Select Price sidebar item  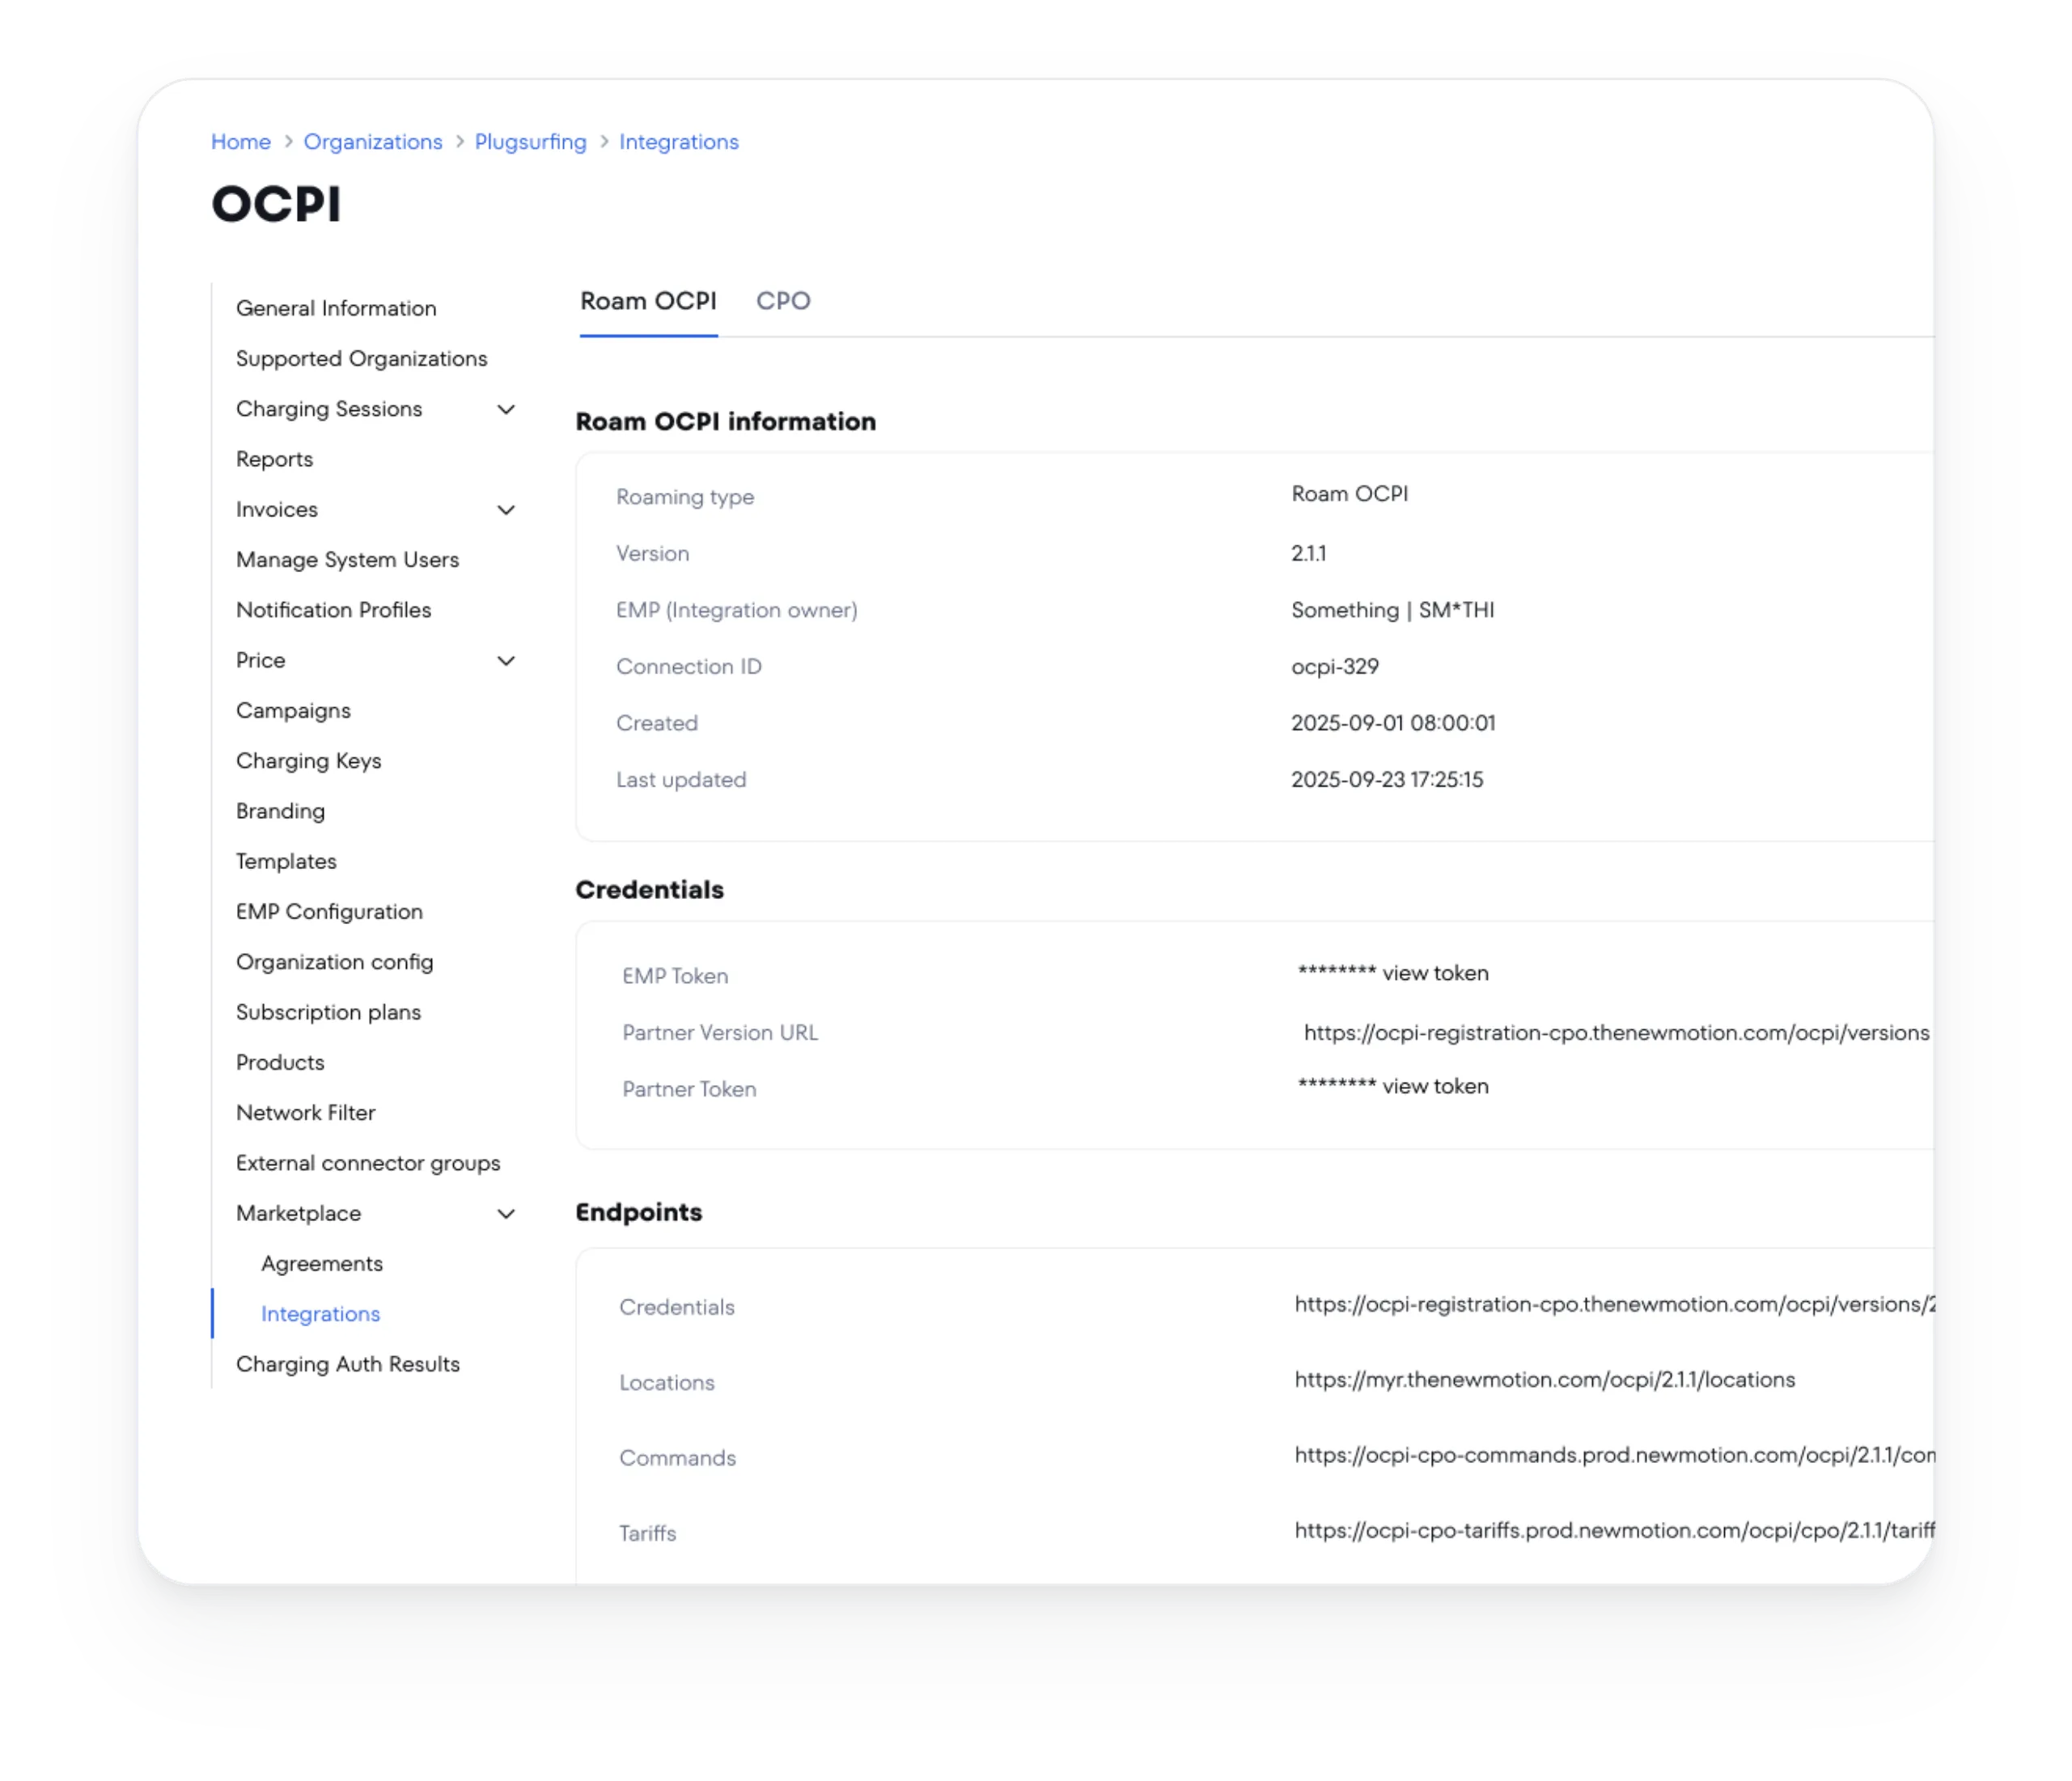(x=260, y=660)
